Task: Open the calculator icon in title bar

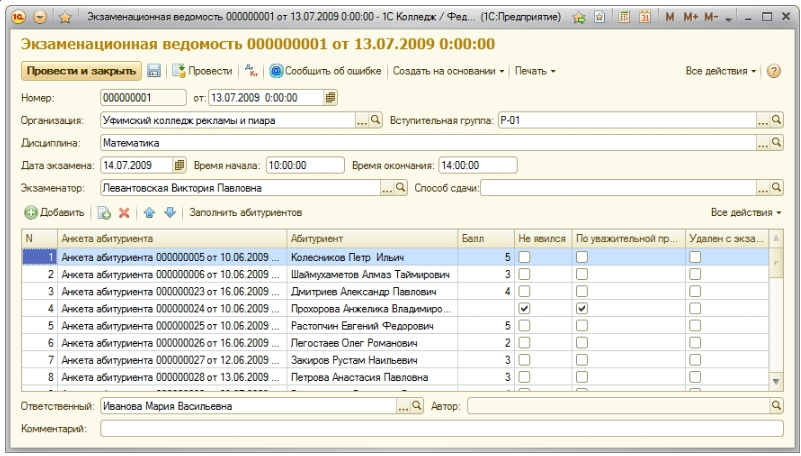Action: [x=624, y=17]
